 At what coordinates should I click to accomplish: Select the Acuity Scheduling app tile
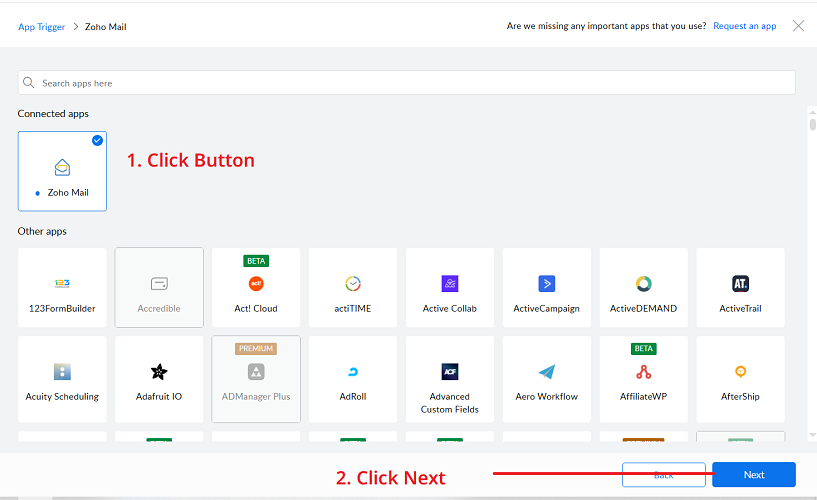pyautogui.click(x=62, y=380)
